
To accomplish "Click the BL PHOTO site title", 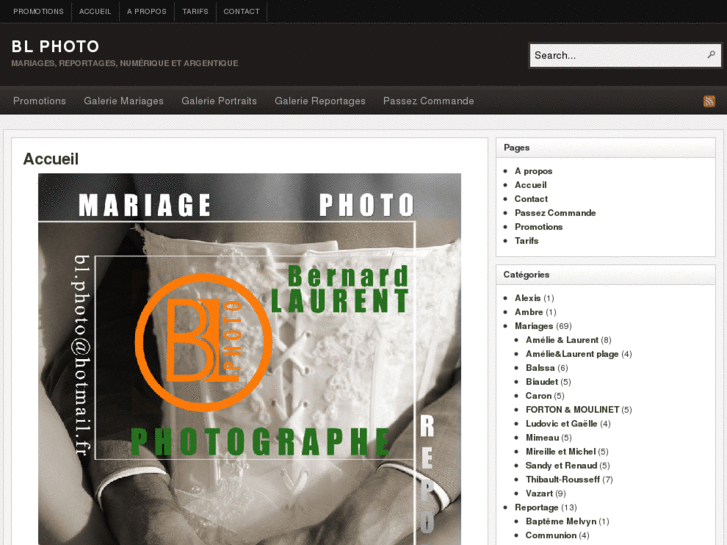I will pos(55,46).
